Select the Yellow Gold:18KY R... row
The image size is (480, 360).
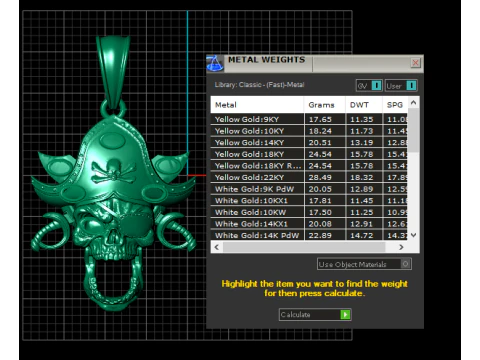click(309, 166)
